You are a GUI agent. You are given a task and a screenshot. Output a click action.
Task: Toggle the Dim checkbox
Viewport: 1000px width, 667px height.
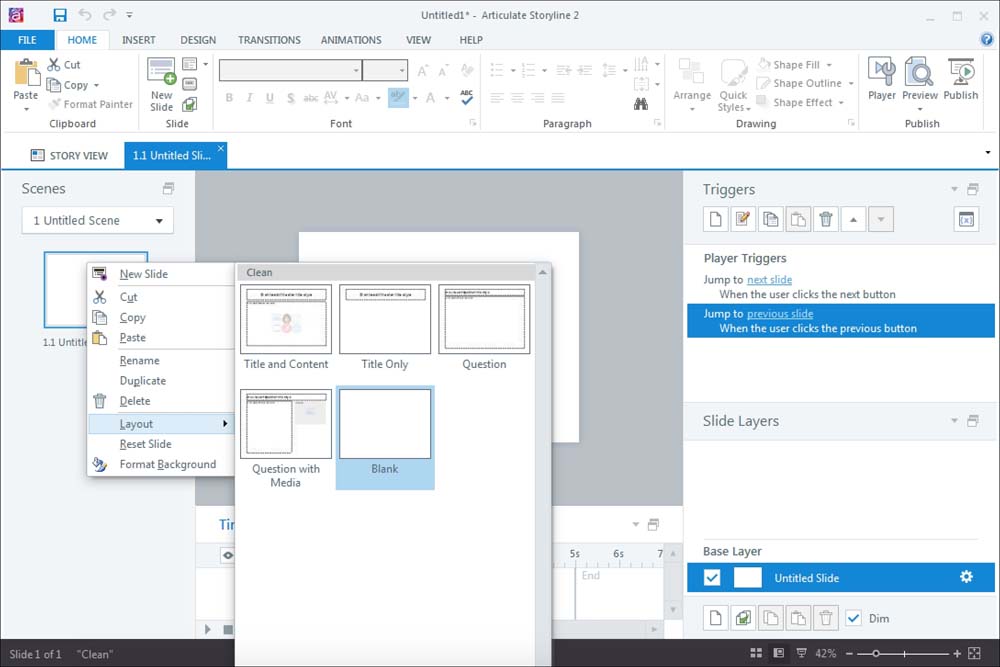click(x=853, y=618)
